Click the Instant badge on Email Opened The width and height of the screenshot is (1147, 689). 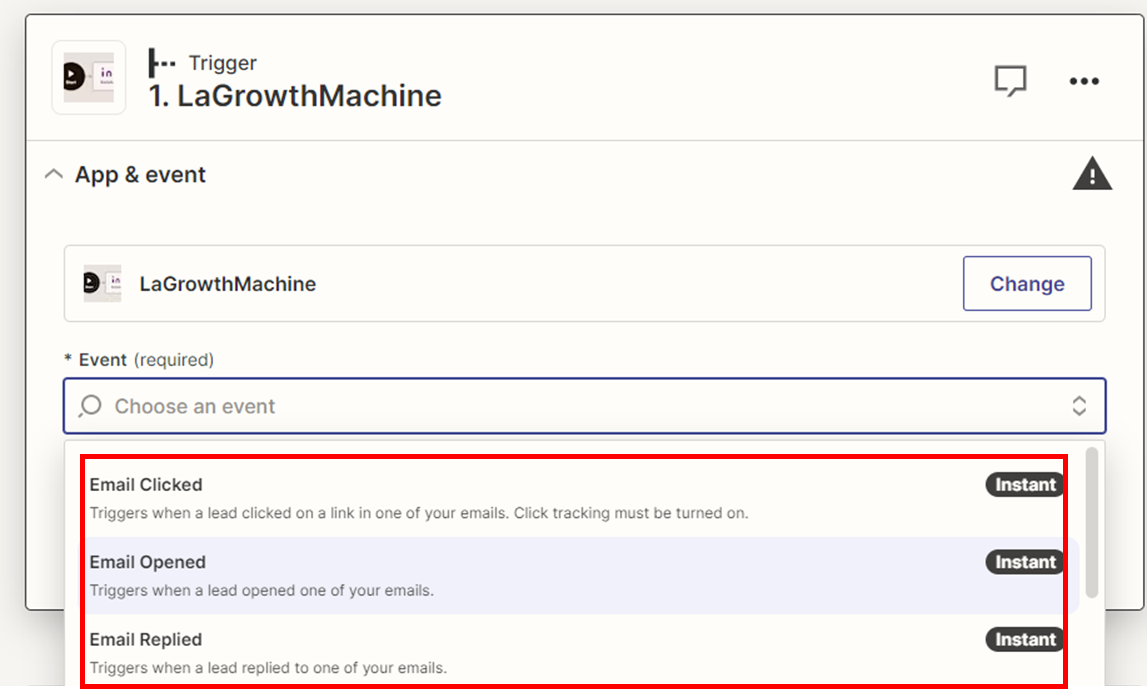point(1025,562)
